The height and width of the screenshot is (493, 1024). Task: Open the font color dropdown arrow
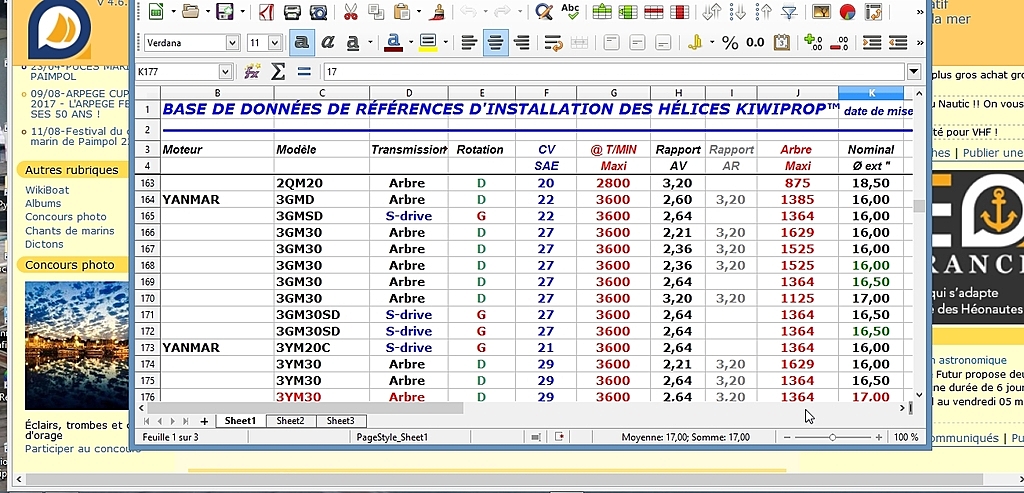coord(411,43)
